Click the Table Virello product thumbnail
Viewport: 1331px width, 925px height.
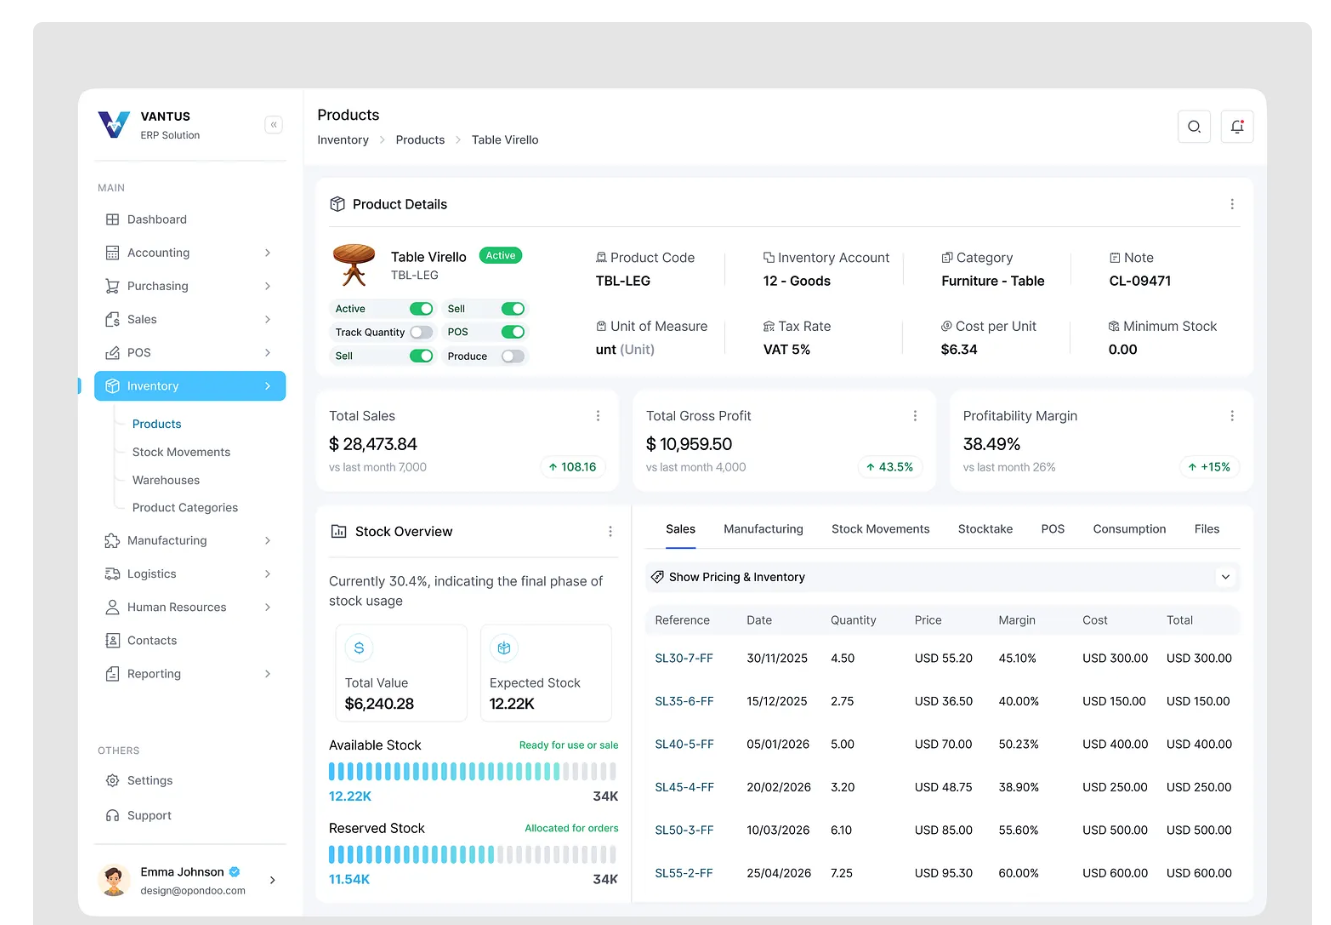353,265
